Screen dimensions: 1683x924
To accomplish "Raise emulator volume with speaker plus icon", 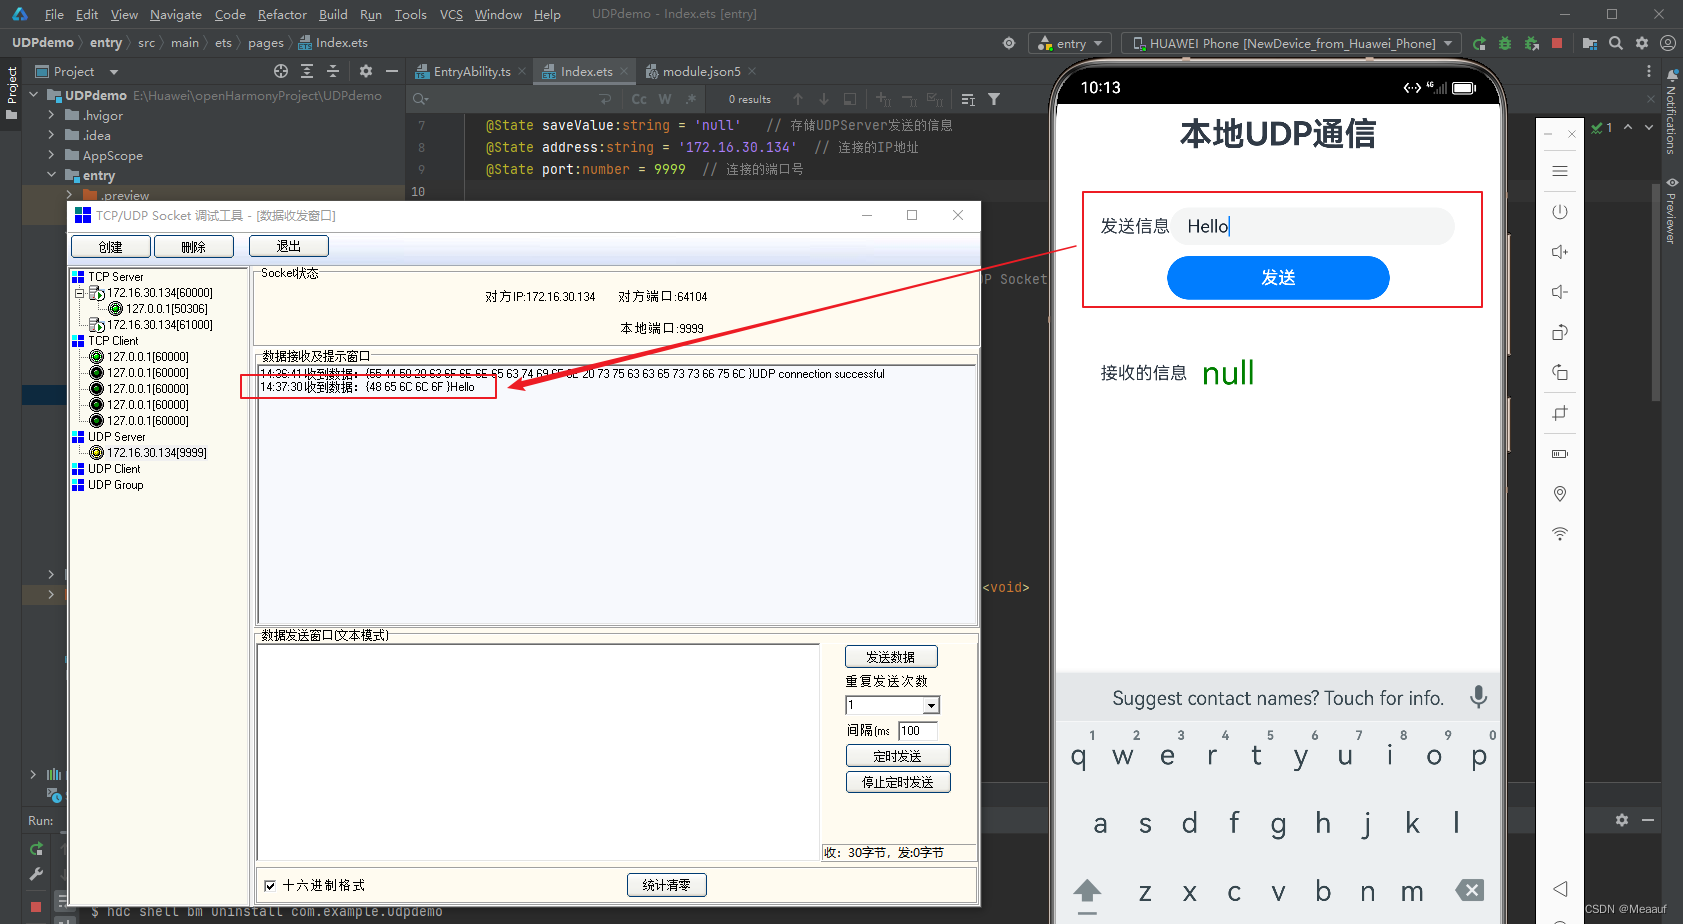I will click(1559, 252).
